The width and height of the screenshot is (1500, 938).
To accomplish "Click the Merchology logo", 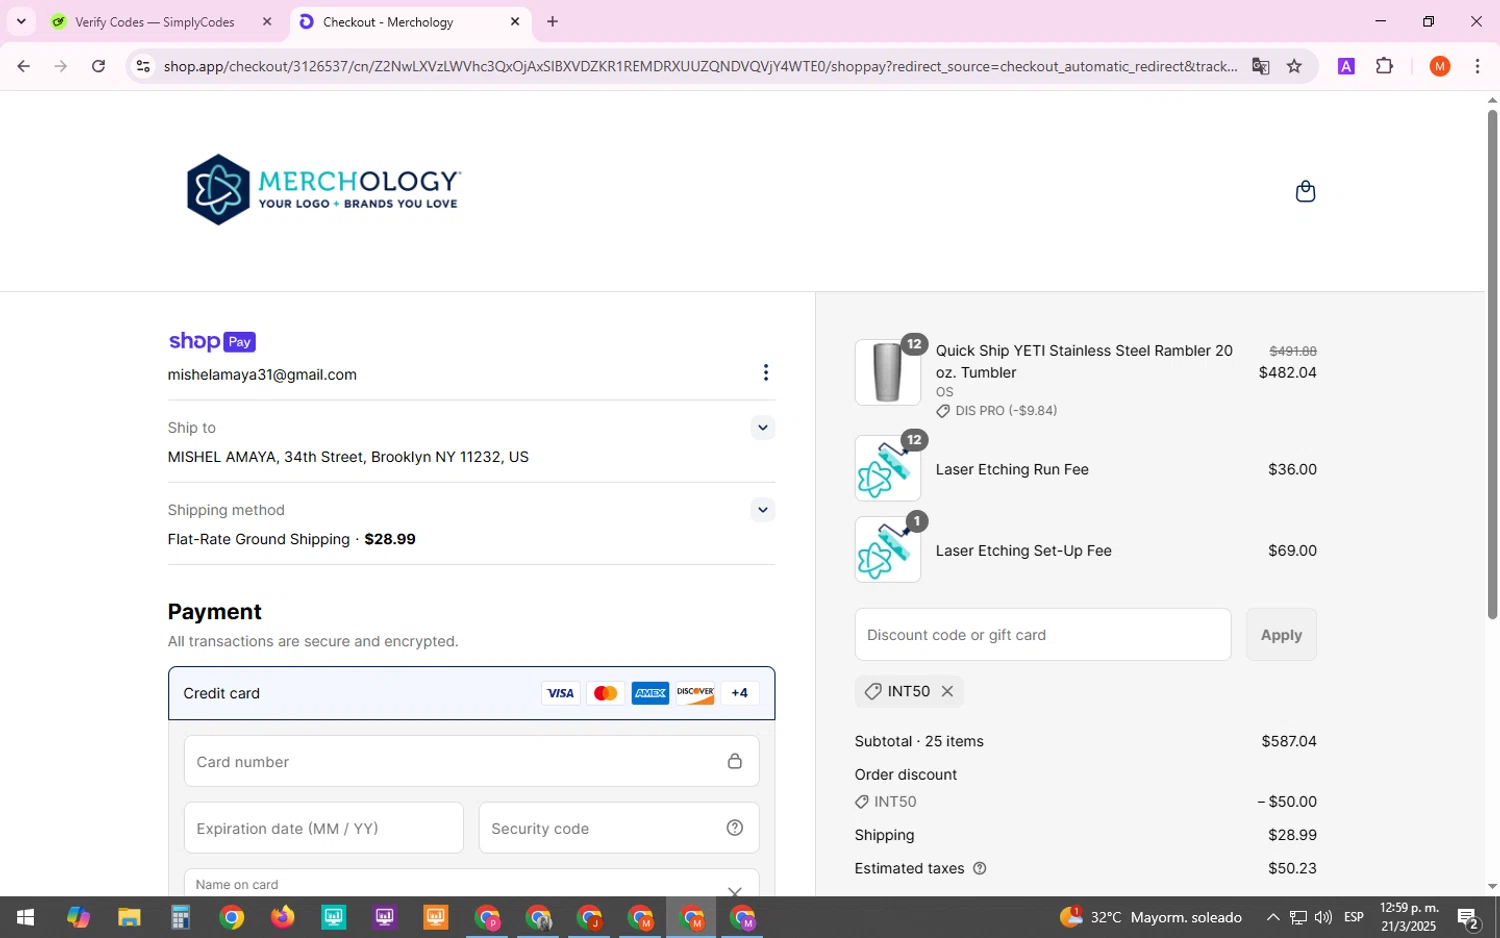I will pos(323,190).
